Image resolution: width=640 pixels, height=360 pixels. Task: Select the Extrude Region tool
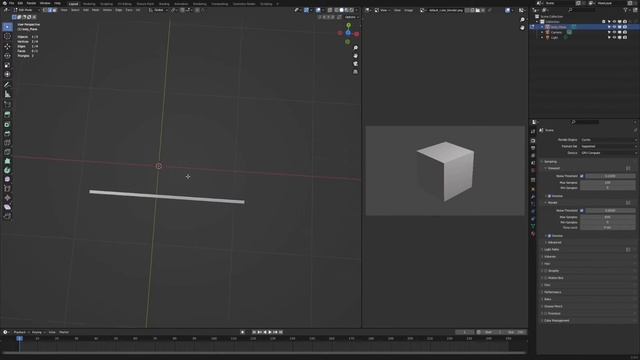click(x=7, y=115)
